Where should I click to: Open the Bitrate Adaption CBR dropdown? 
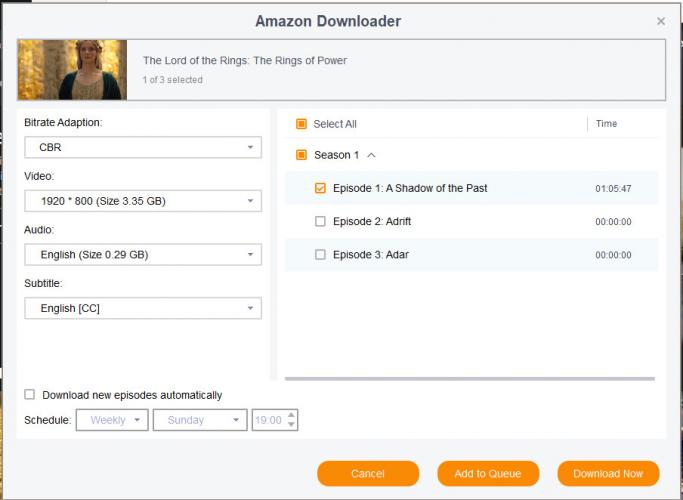click(143, 147)
